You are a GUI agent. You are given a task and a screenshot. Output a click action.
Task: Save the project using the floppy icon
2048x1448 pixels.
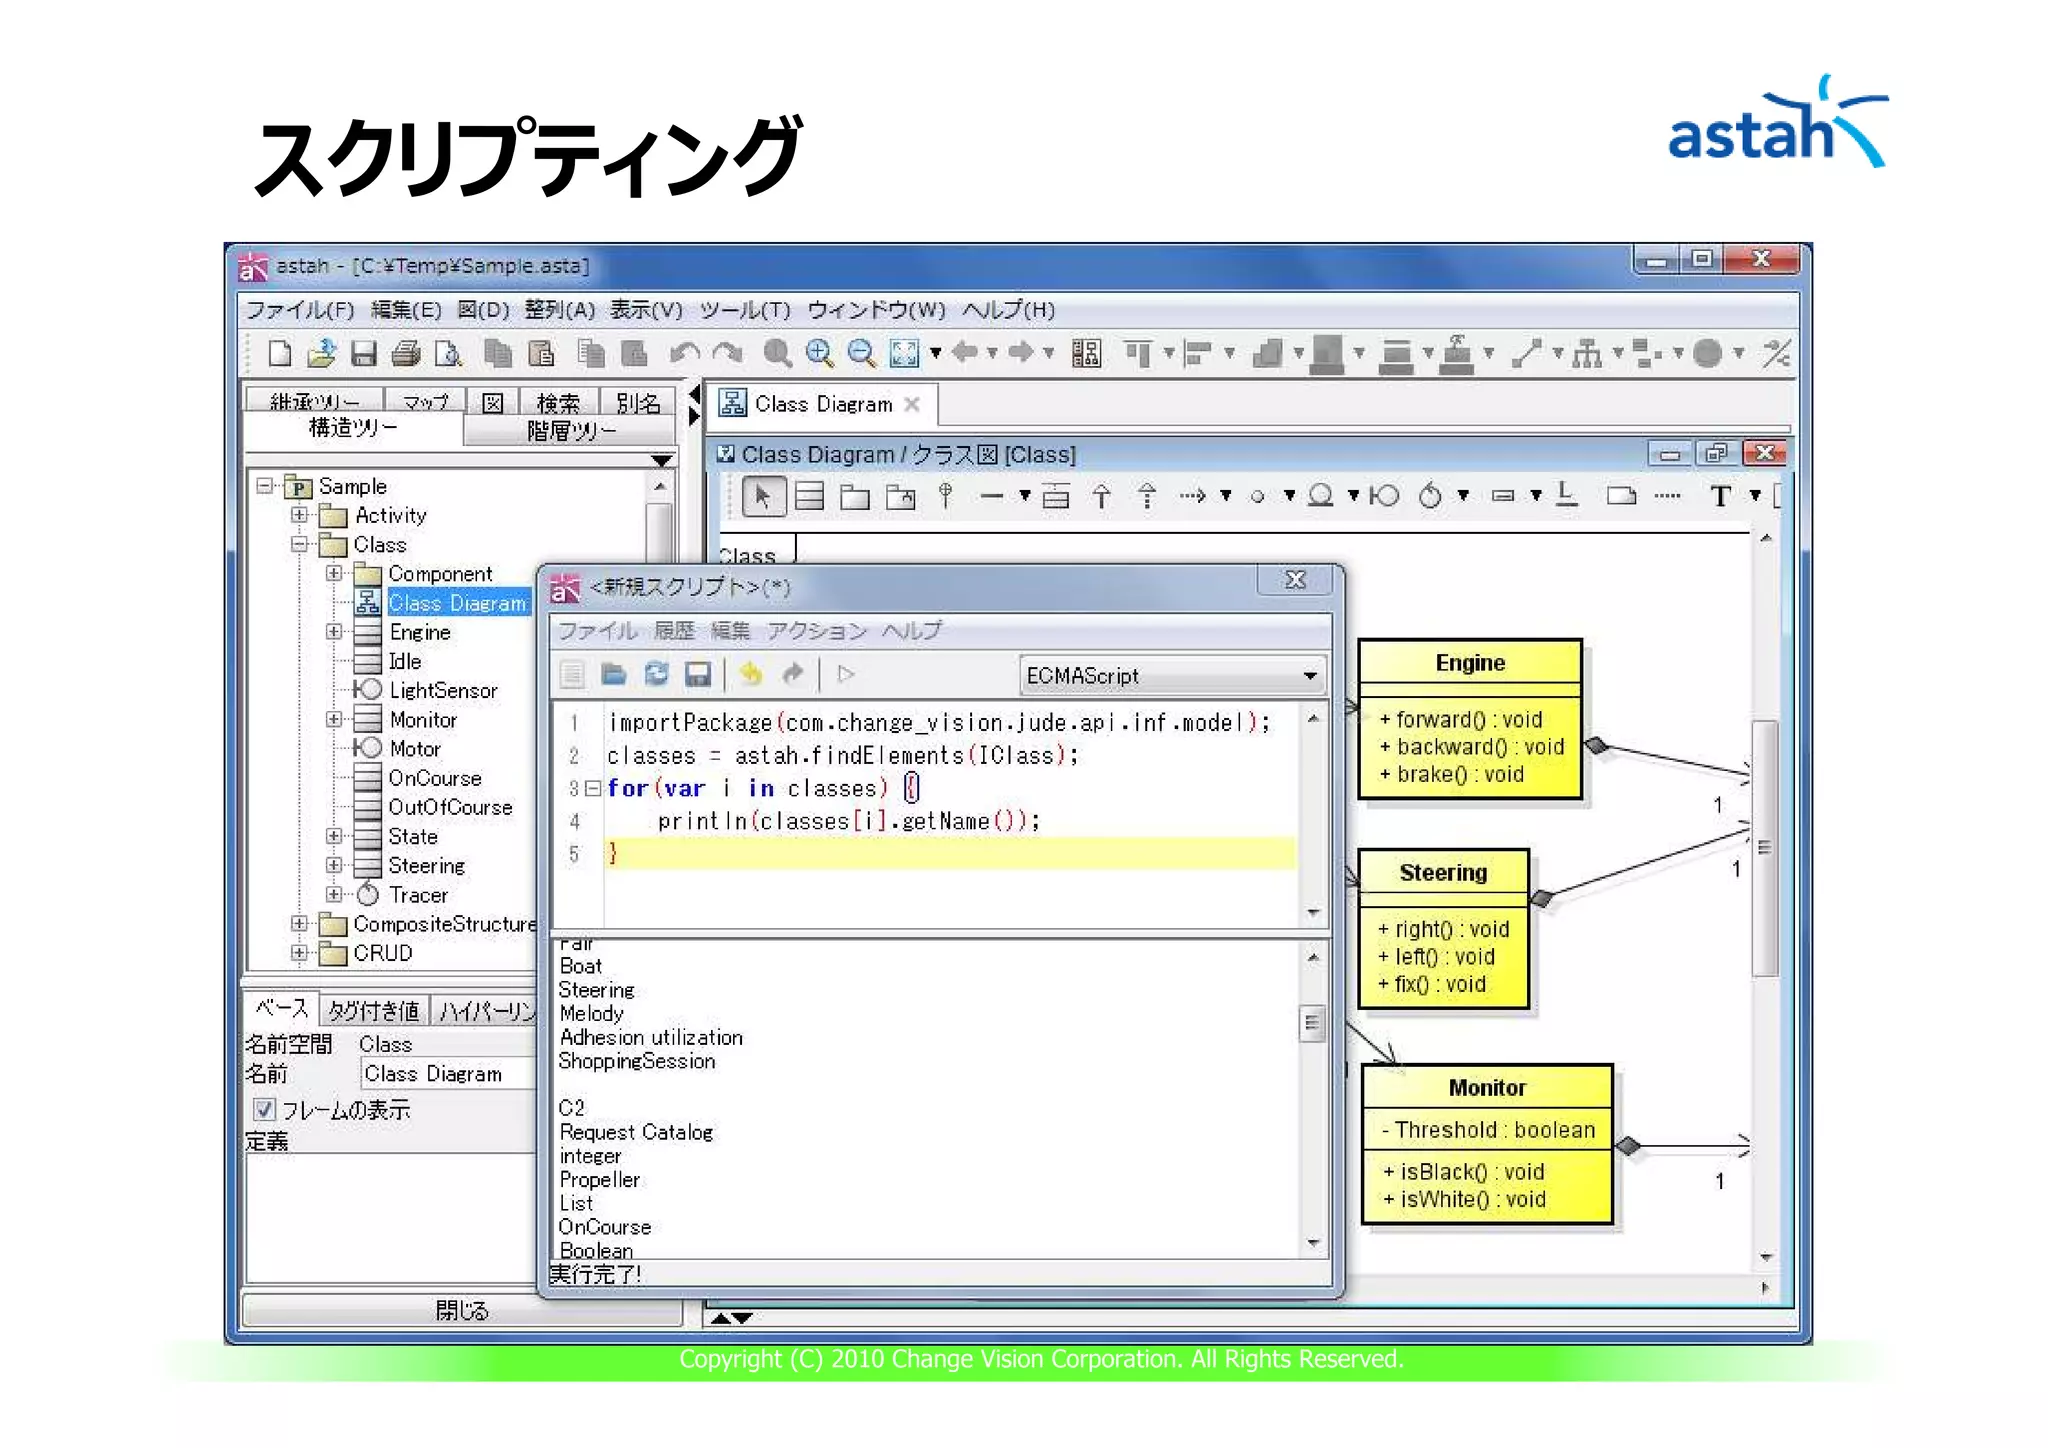364,354
